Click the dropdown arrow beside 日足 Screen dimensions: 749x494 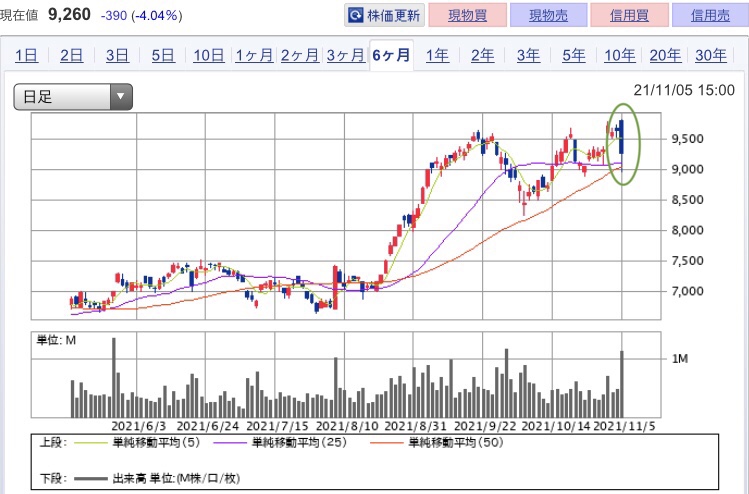tap(121, 97)
